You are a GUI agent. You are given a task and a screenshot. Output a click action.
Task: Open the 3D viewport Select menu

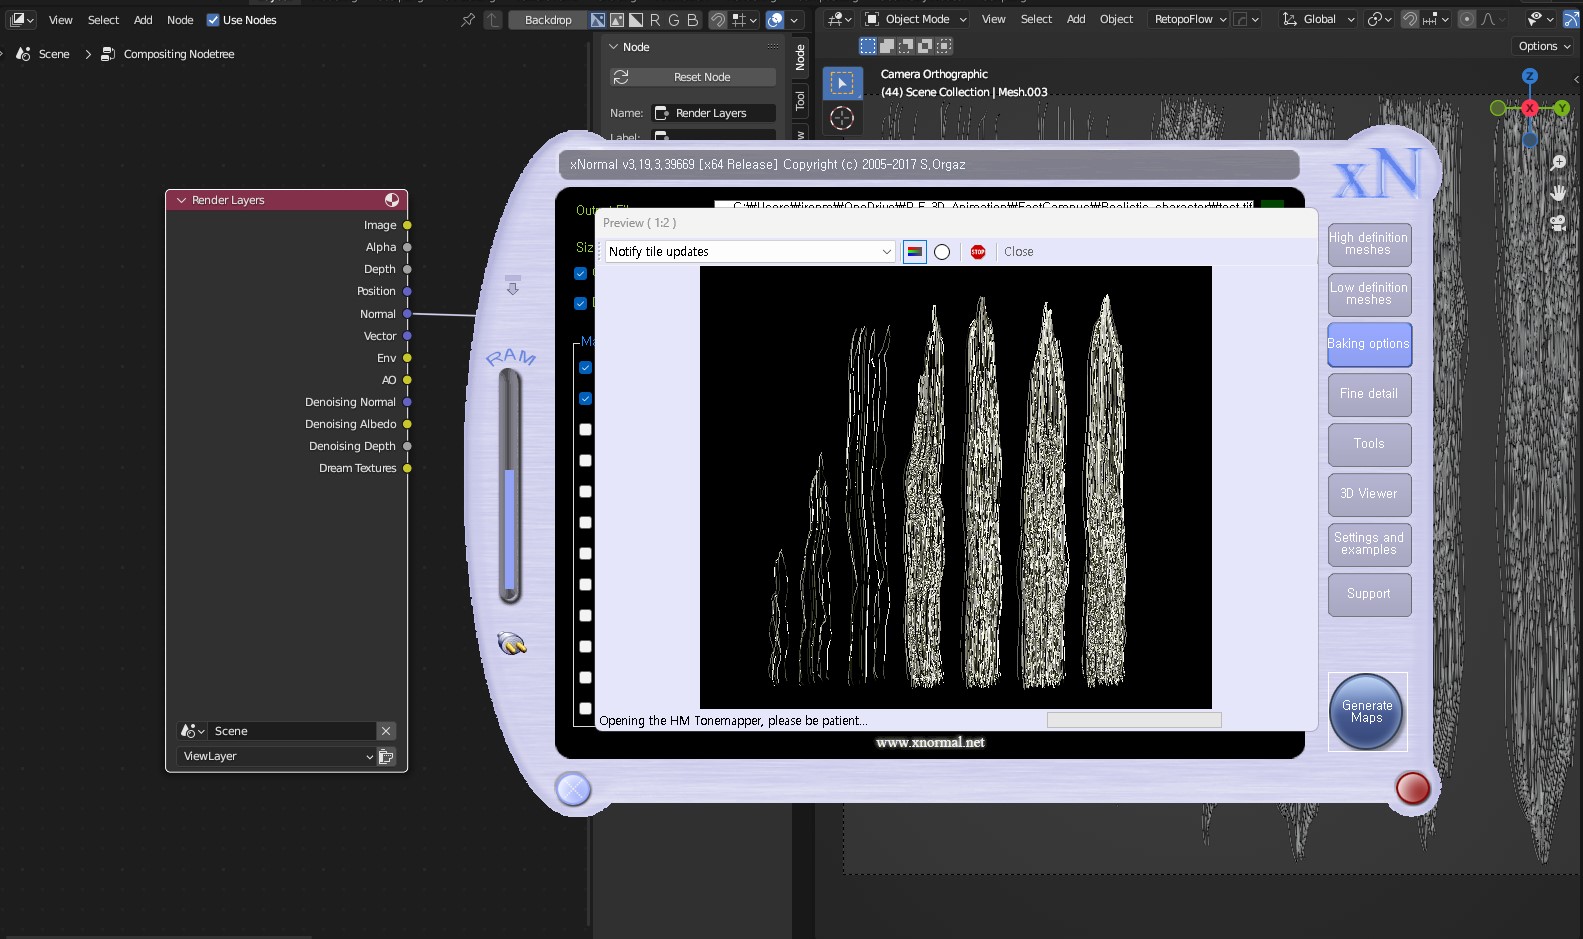click(1036, 19)
